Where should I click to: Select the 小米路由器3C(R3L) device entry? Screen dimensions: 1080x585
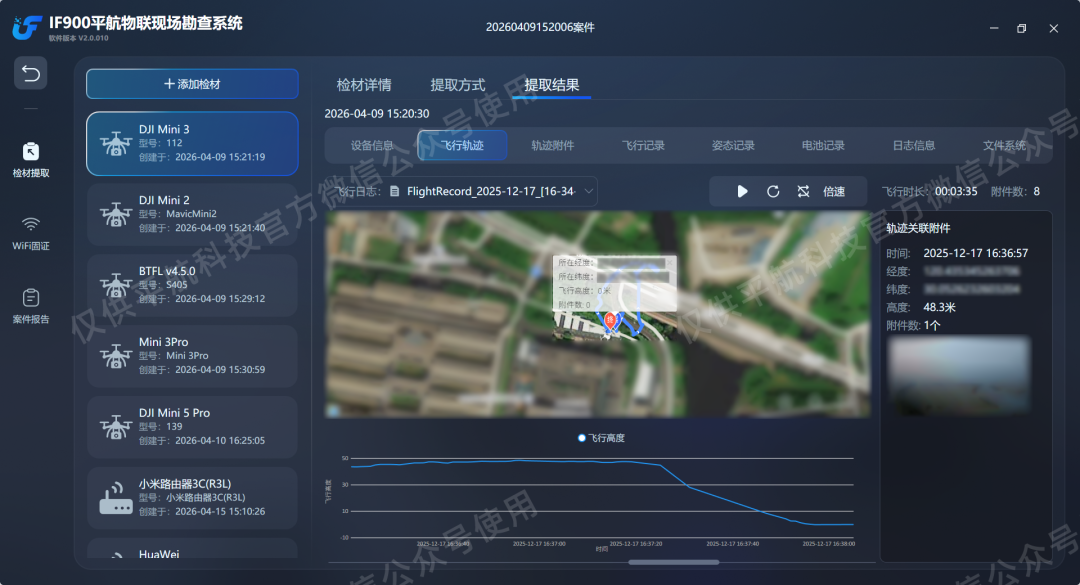coord(192,498)
